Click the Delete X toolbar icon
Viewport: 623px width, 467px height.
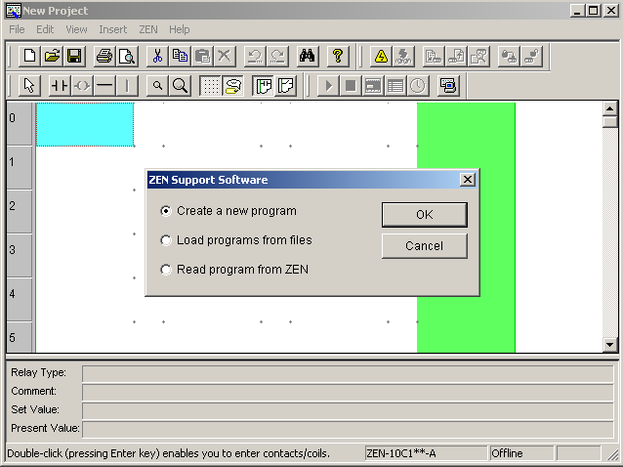coord(224,56)
